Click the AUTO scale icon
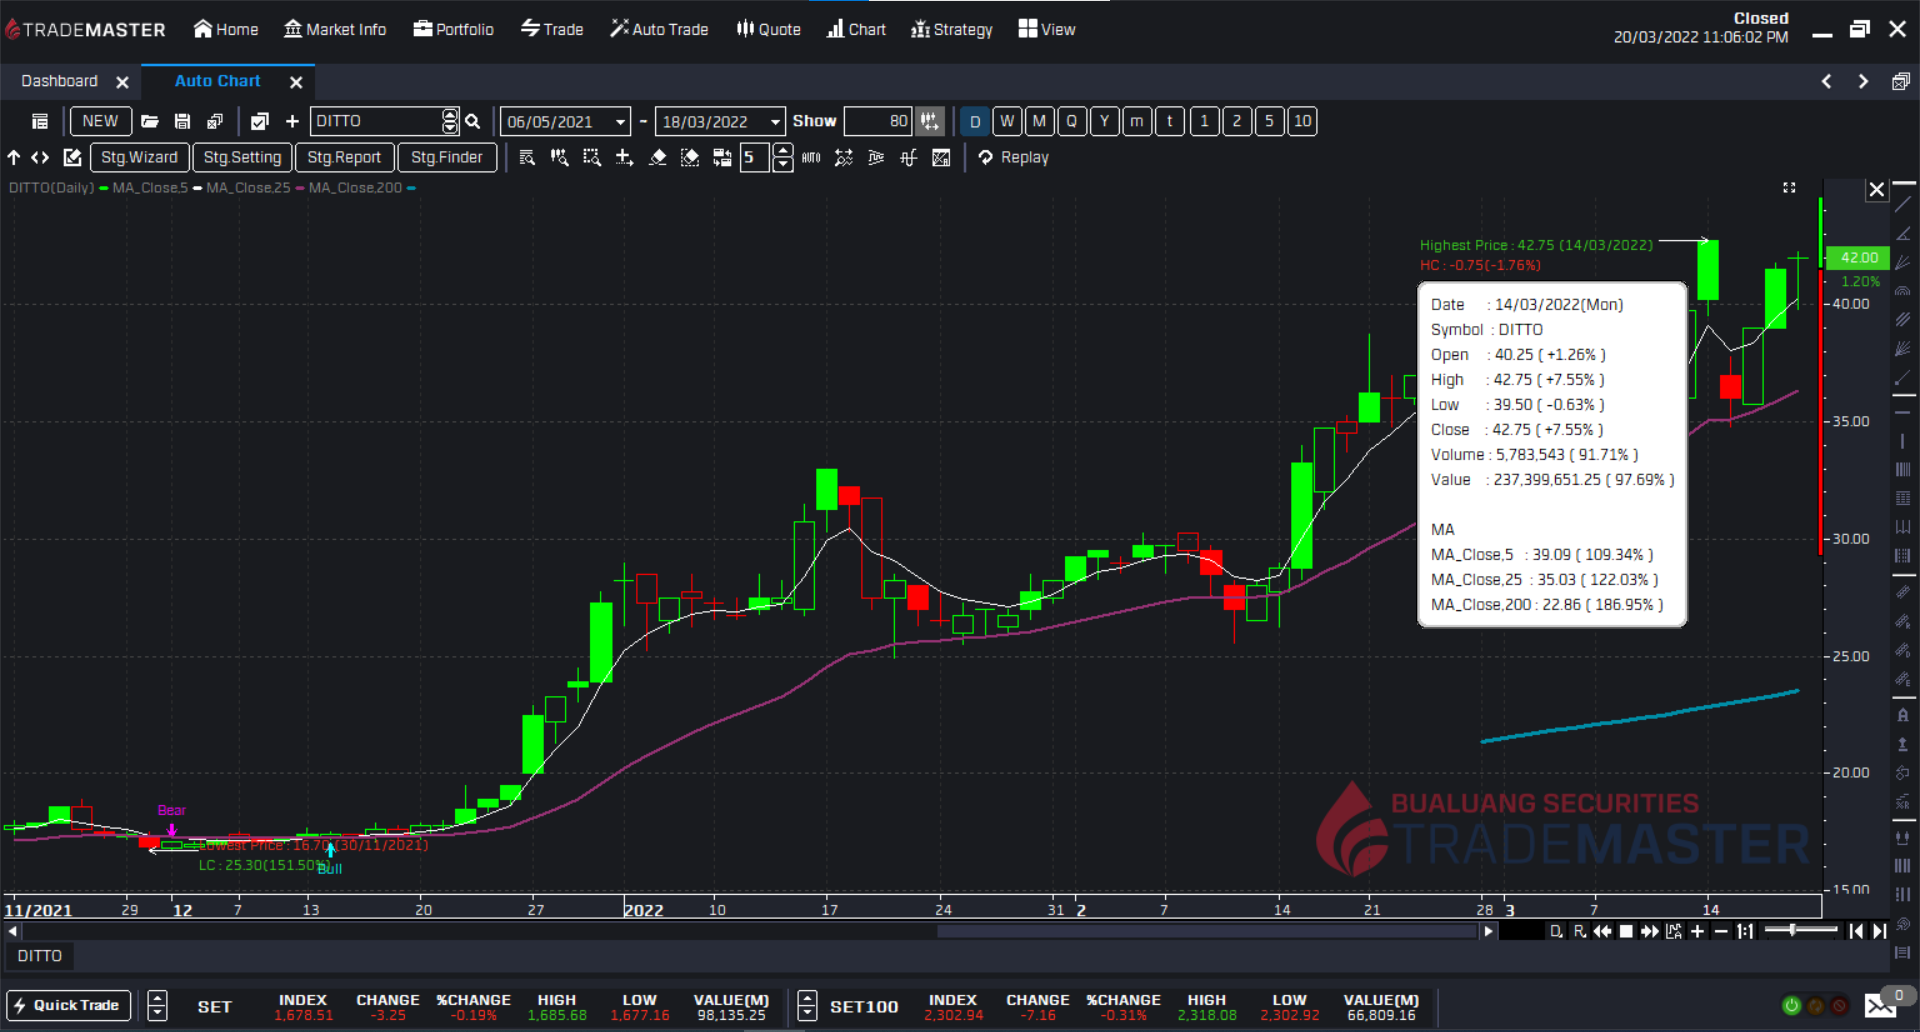 click(x=811, y=157)
